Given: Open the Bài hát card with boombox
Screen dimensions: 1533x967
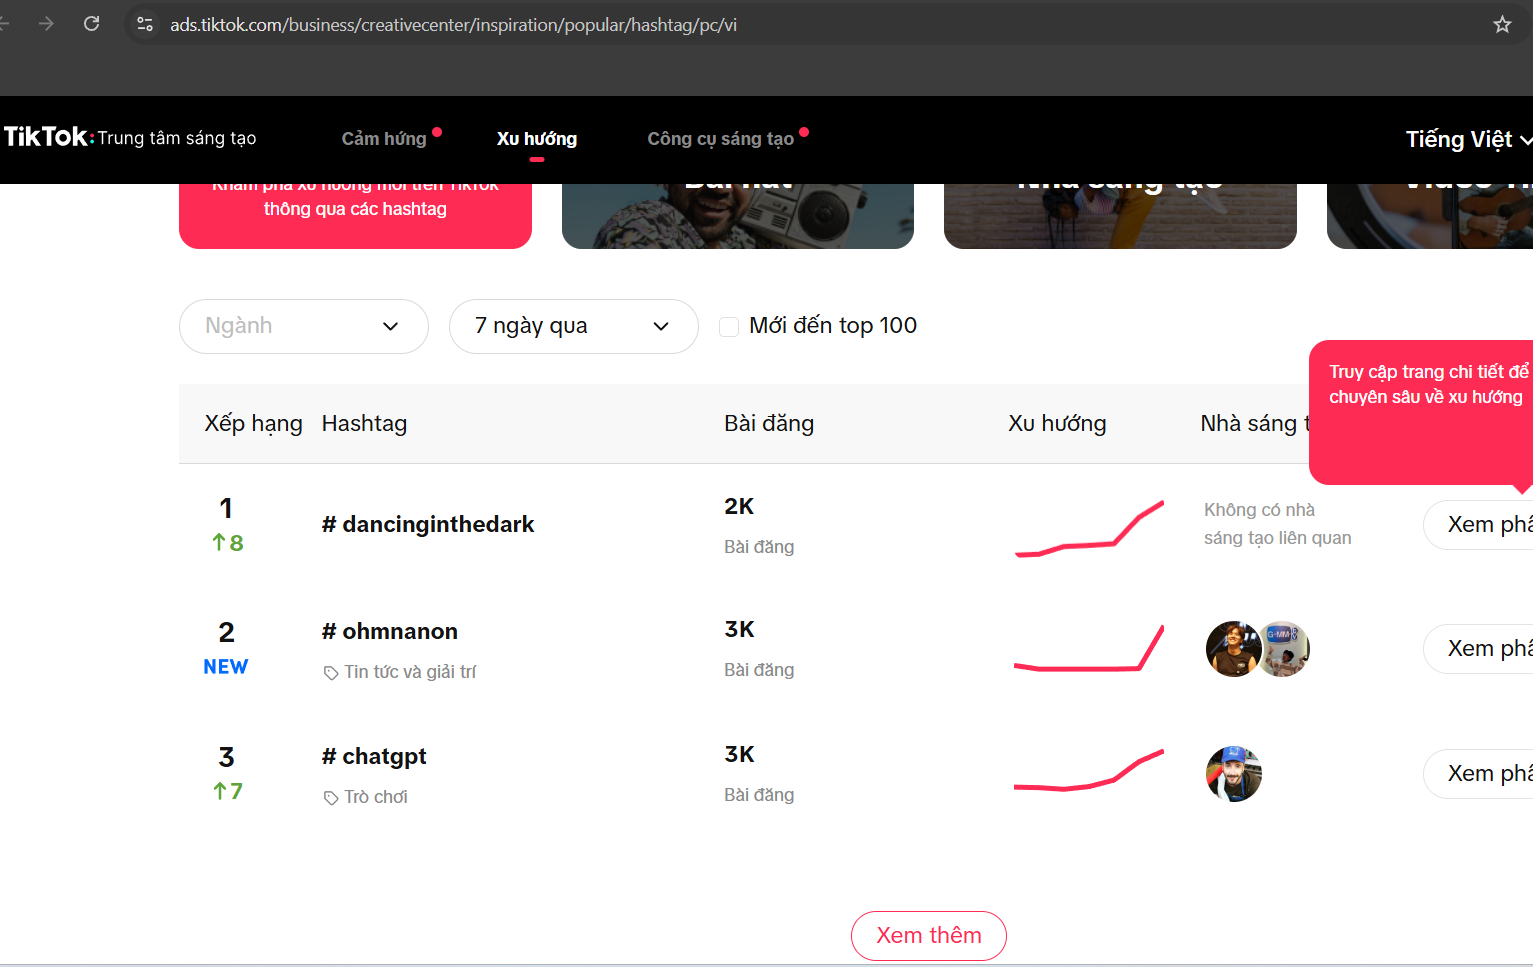Looking at the screenshot, I should tap(738, 216).
